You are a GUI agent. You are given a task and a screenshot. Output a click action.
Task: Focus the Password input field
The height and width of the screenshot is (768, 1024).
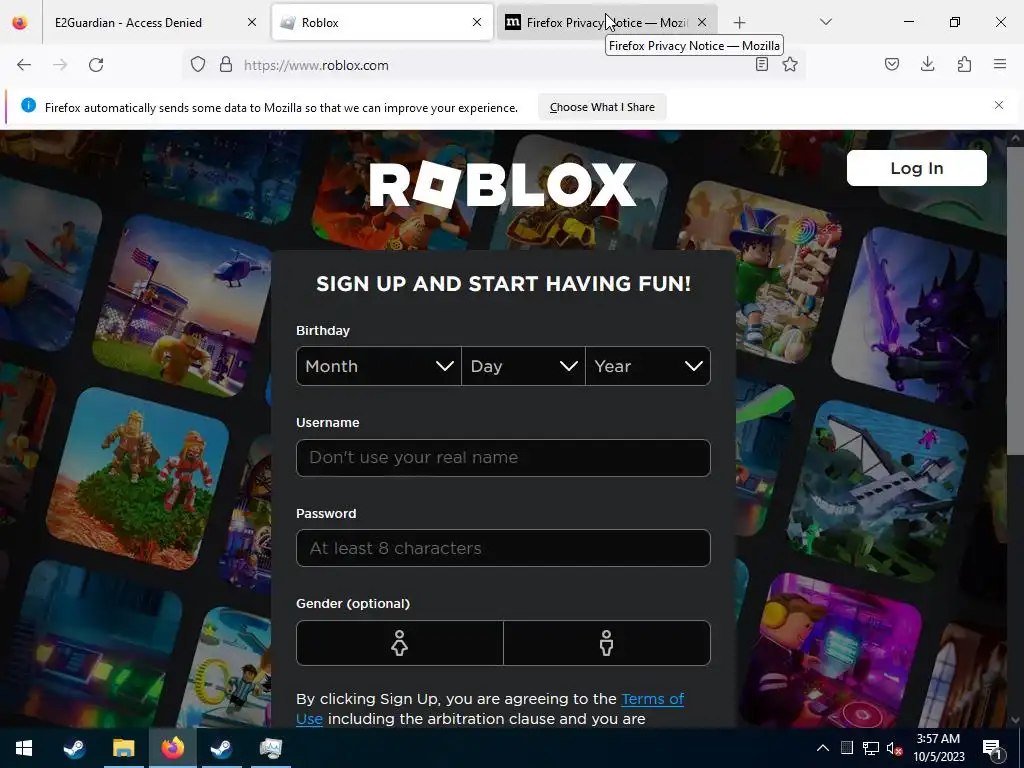tap(503, 548)
